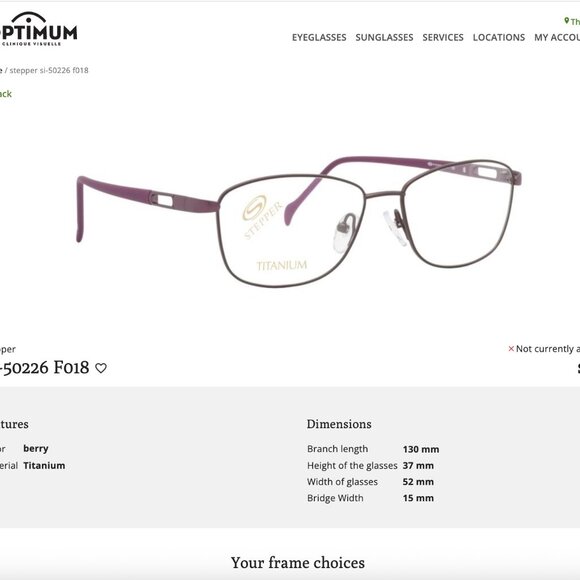Open the Sunglasses menu
580x580 pixels.
coord(384,37)
